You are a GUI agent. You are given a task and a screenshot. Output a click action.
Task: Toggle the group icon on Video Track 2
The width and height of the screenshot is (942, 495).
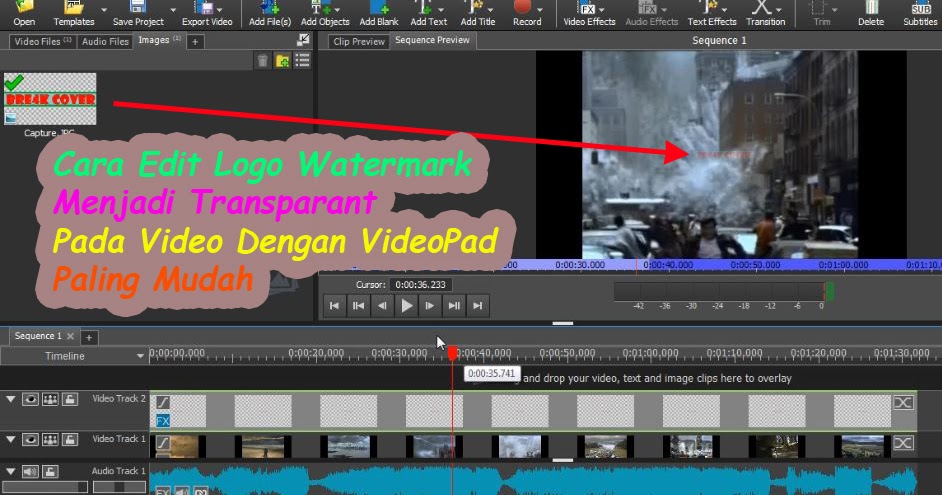pyautogui.click(x=50, y=399)
